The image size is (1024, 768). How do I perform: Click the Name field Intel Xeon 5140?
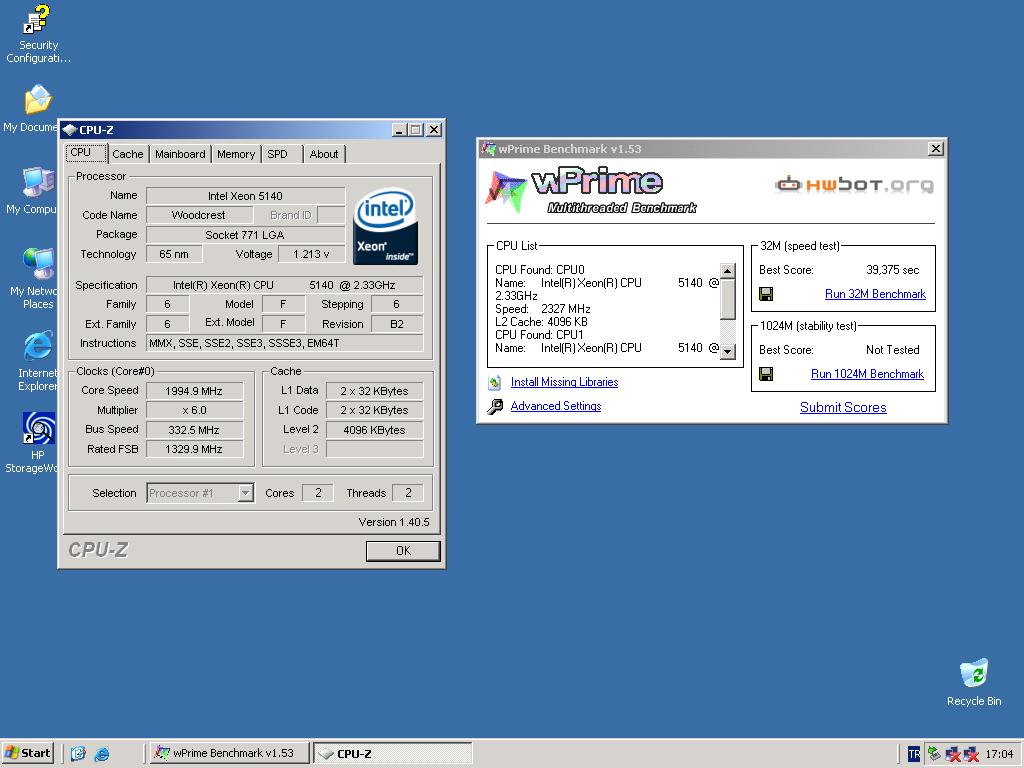246,196
